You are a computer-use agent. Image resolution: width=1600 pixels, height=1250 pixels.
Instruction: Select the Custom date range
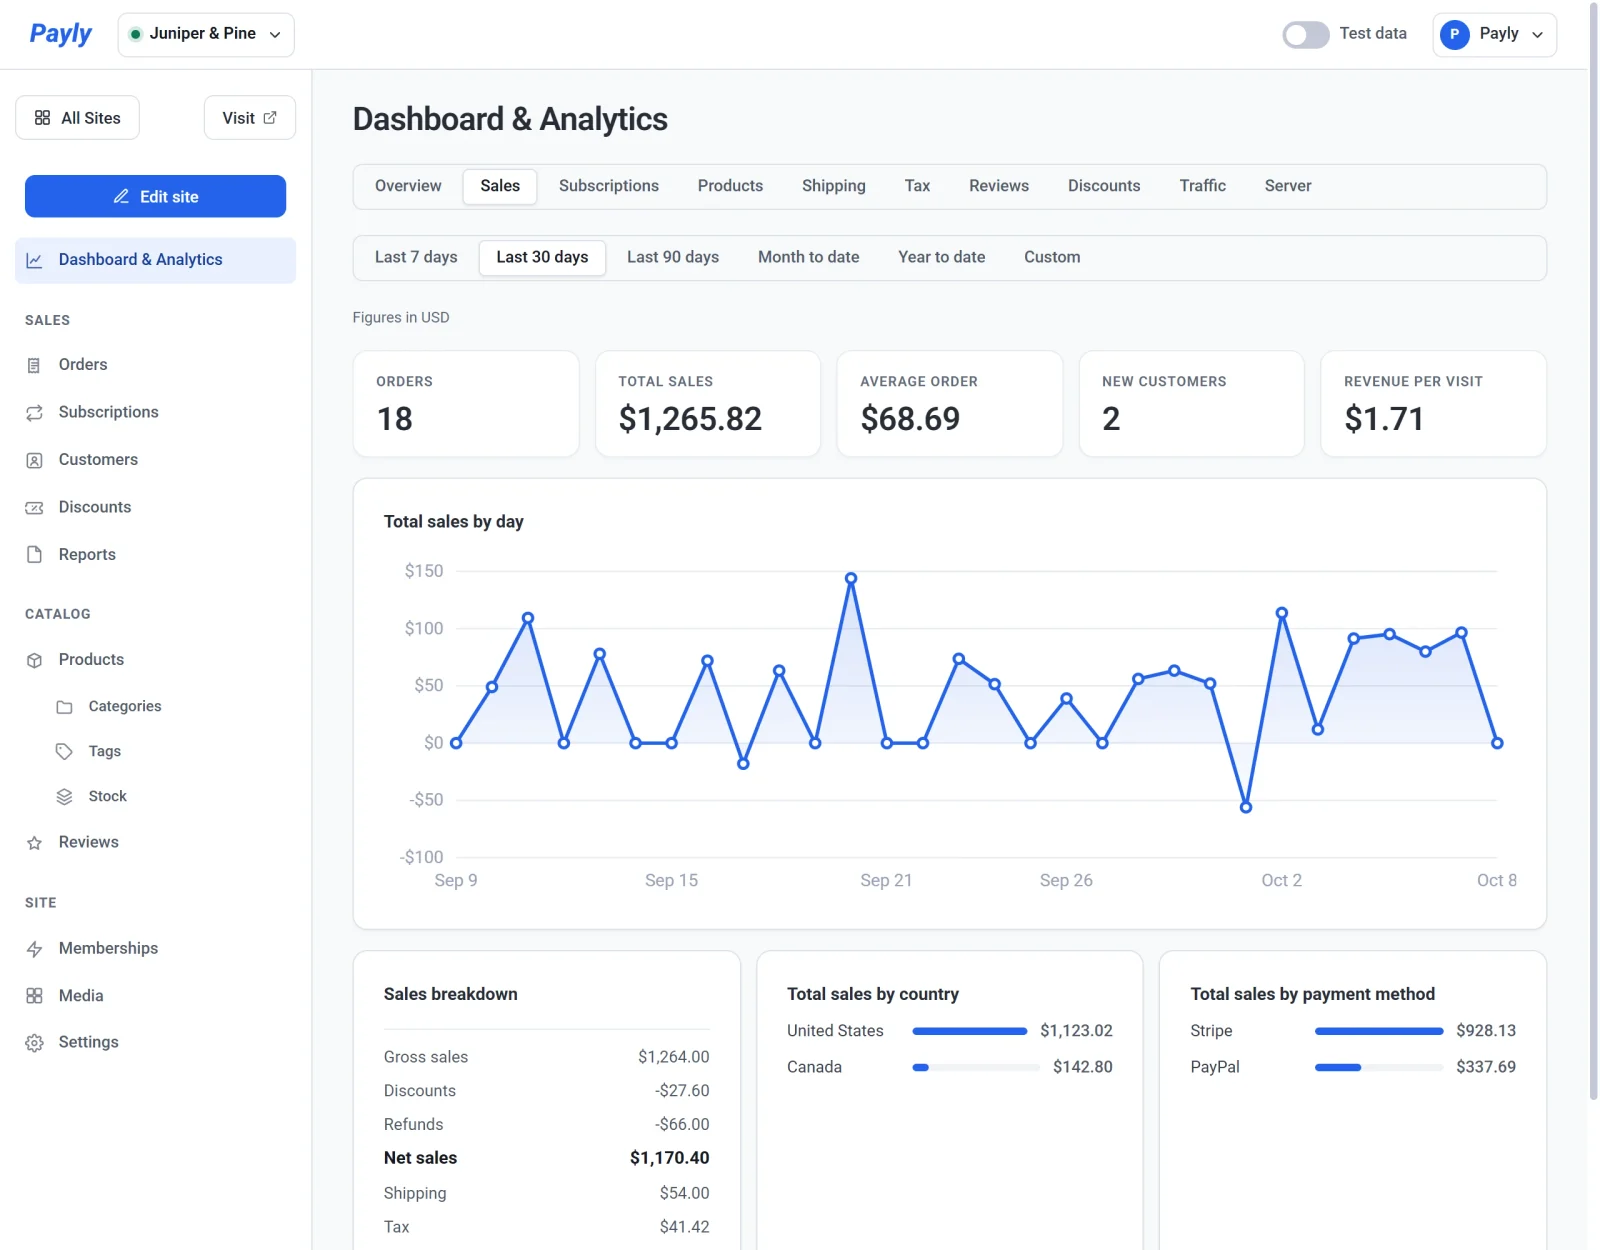1052,257
